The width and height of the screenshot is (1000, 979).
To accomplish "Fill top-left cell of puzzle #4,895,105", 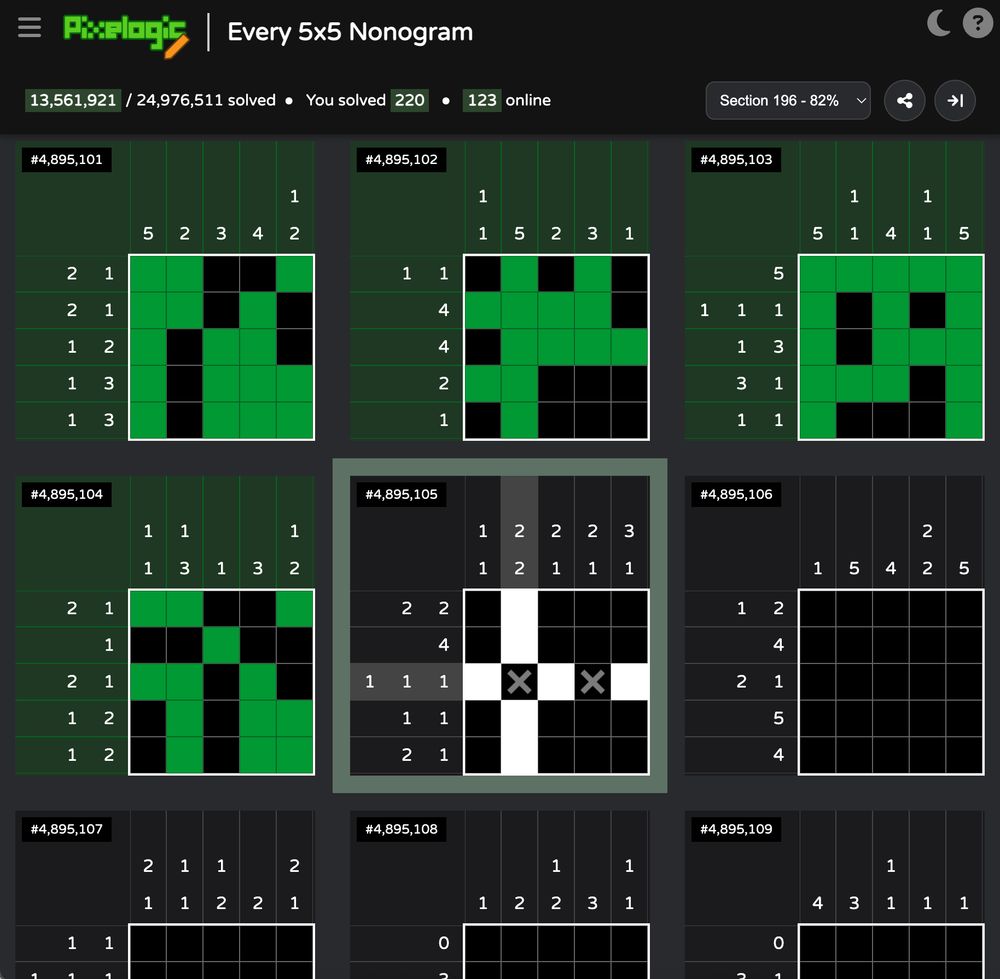I will click(x=483, y=608).
